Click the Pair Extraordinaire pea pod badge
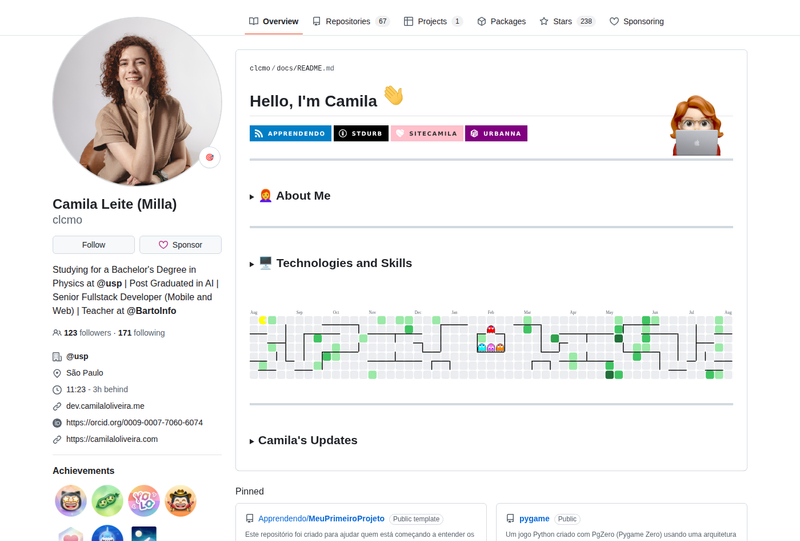Viewport: 800px width, 541px height. [108, 501]
